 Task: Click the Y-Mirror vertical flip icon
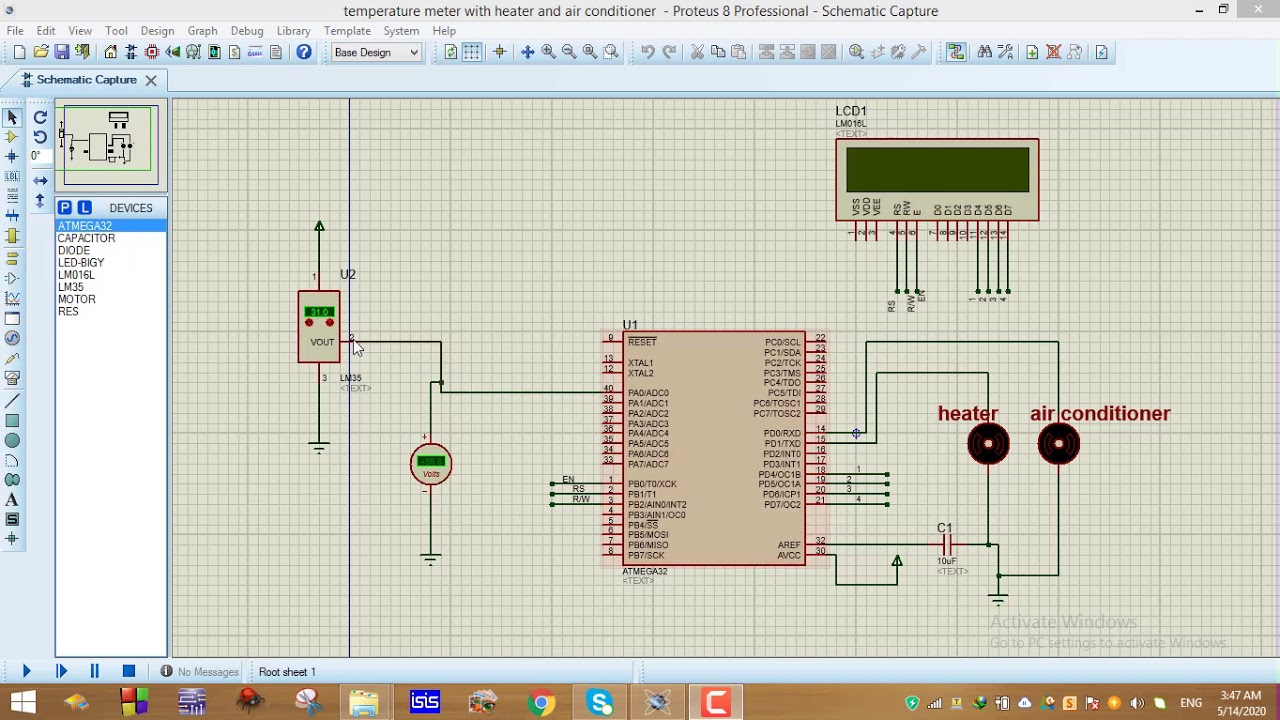tap(40, 201)
